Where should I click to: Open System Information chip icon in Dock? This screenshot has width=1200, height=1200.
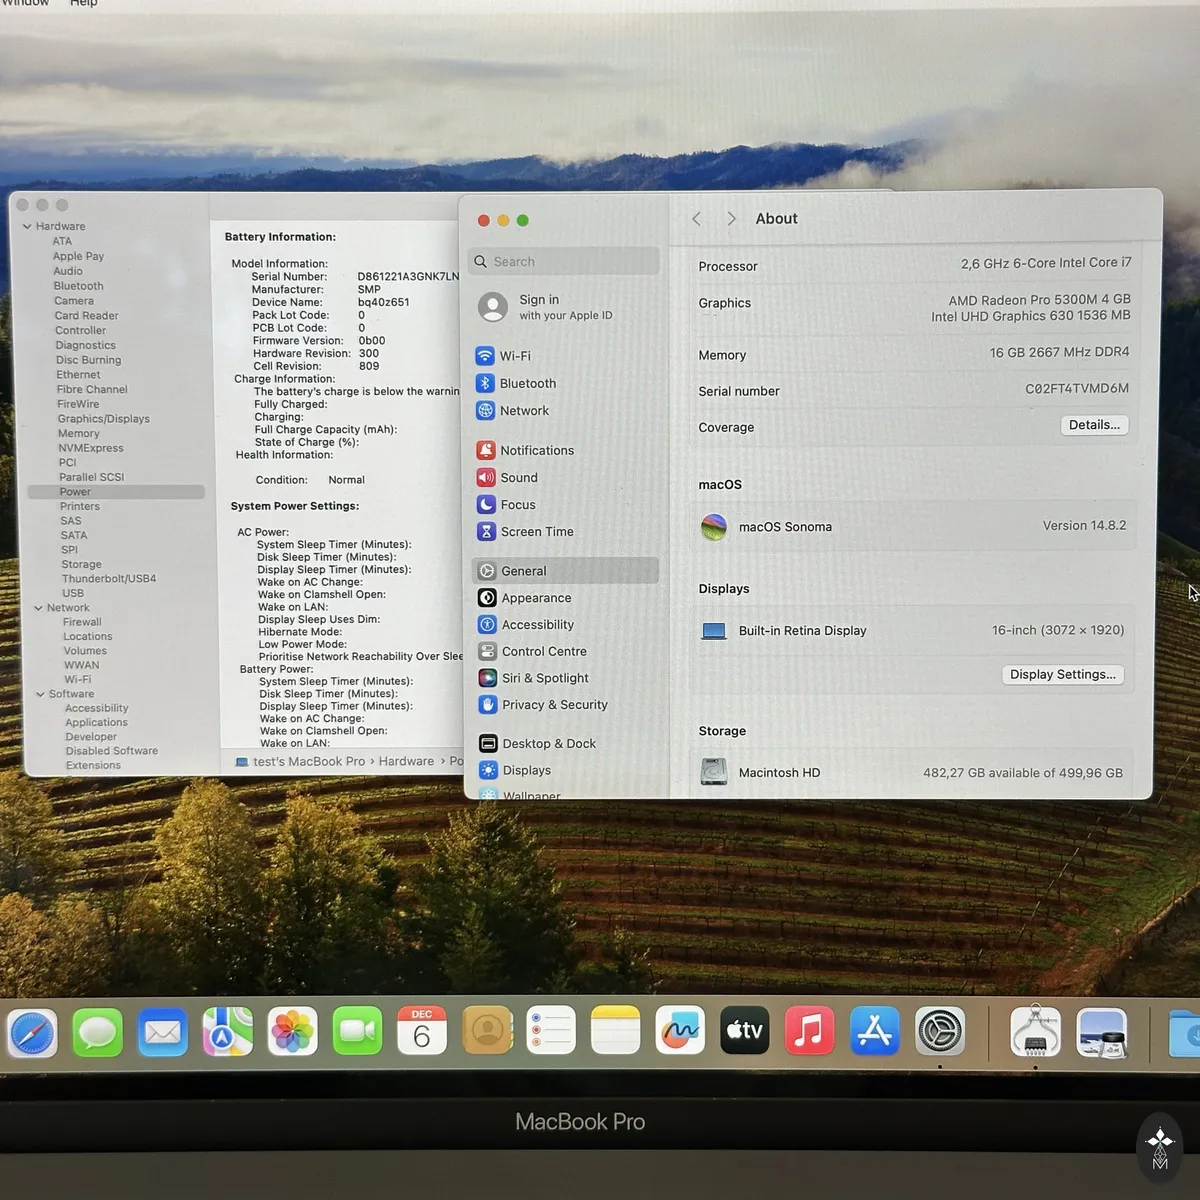tap(1035, 1032)
